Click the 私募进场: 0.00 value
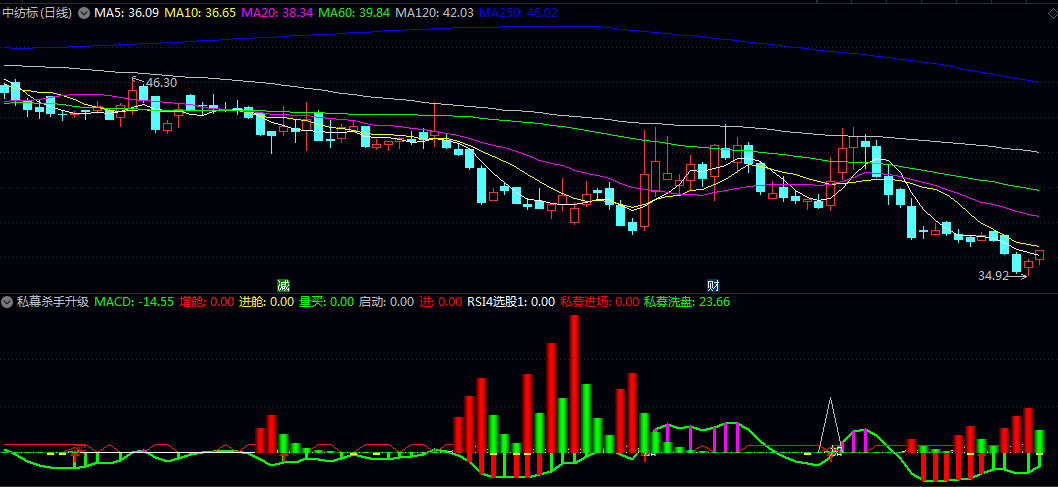1058x487 pixels. click(600, 302)
